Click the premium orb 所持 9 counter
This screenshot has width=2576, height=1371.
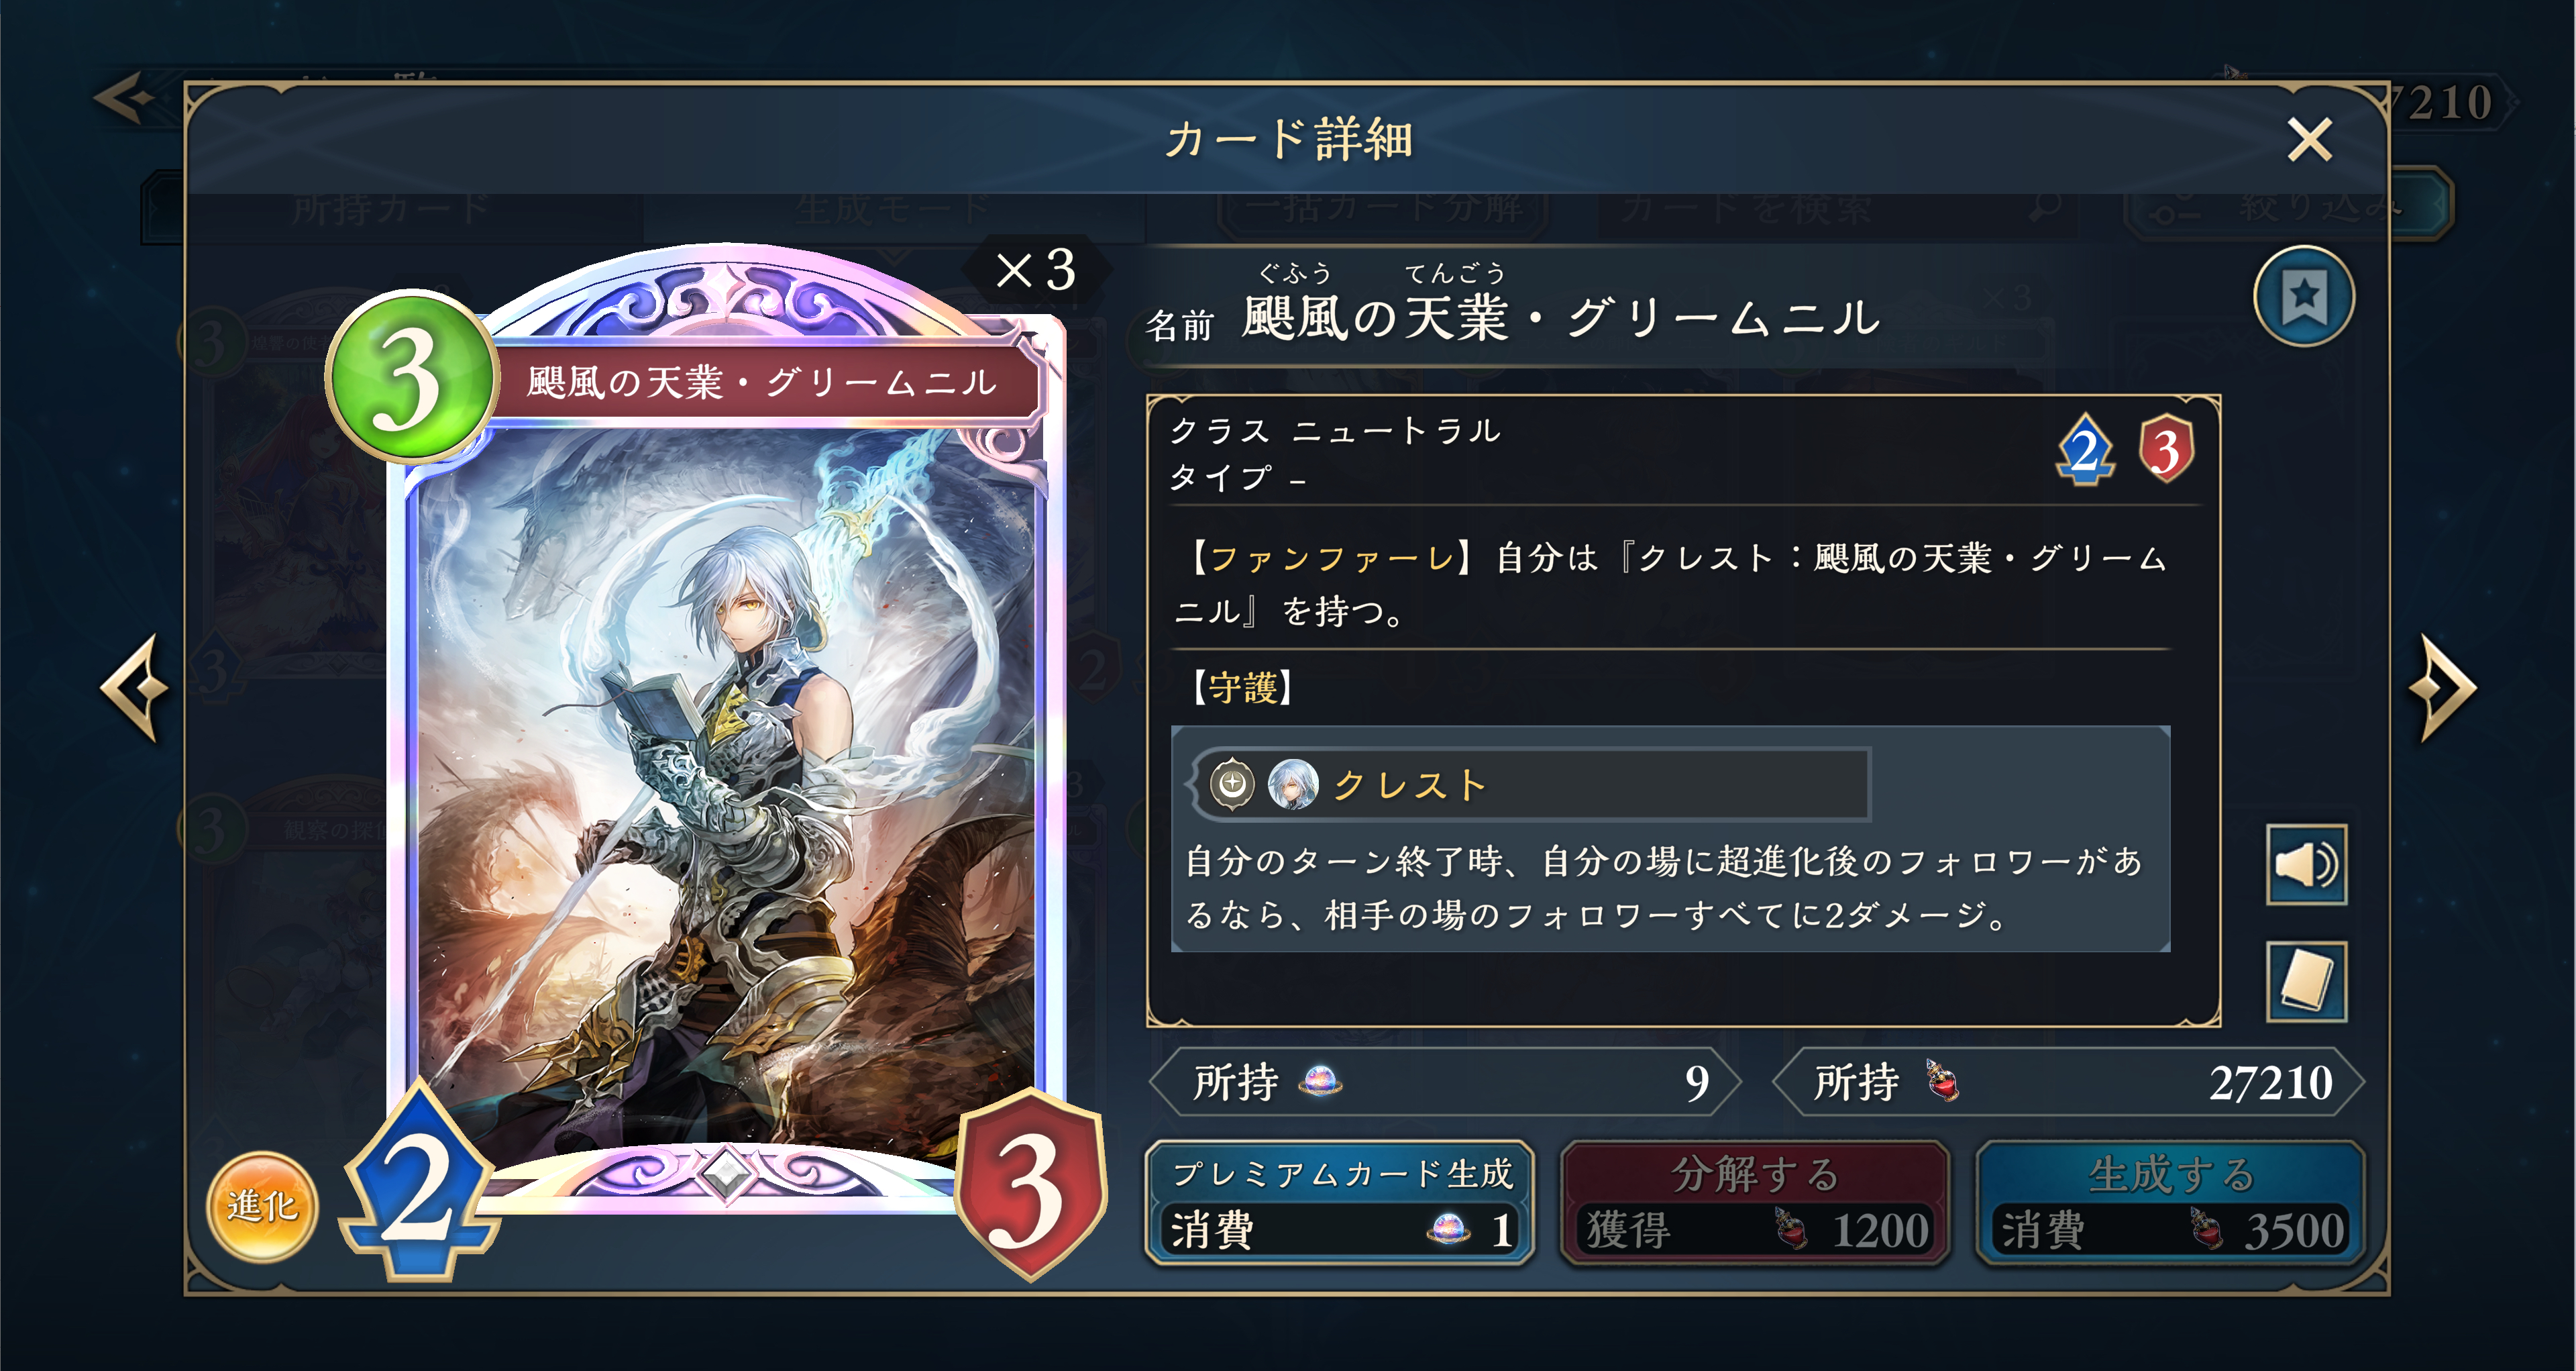point(1445,1082)
